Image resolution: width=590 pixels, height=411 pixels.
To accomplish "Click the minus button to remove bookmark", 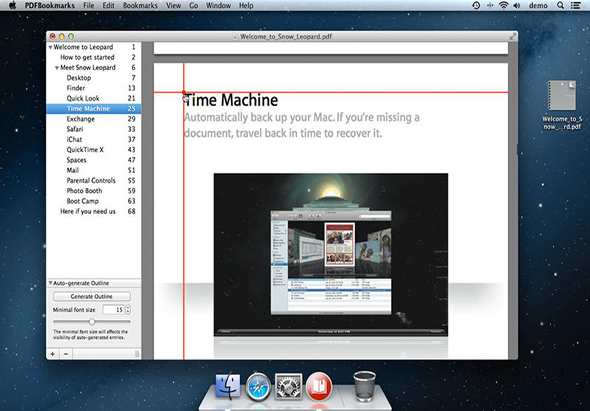I will [66, 354].
